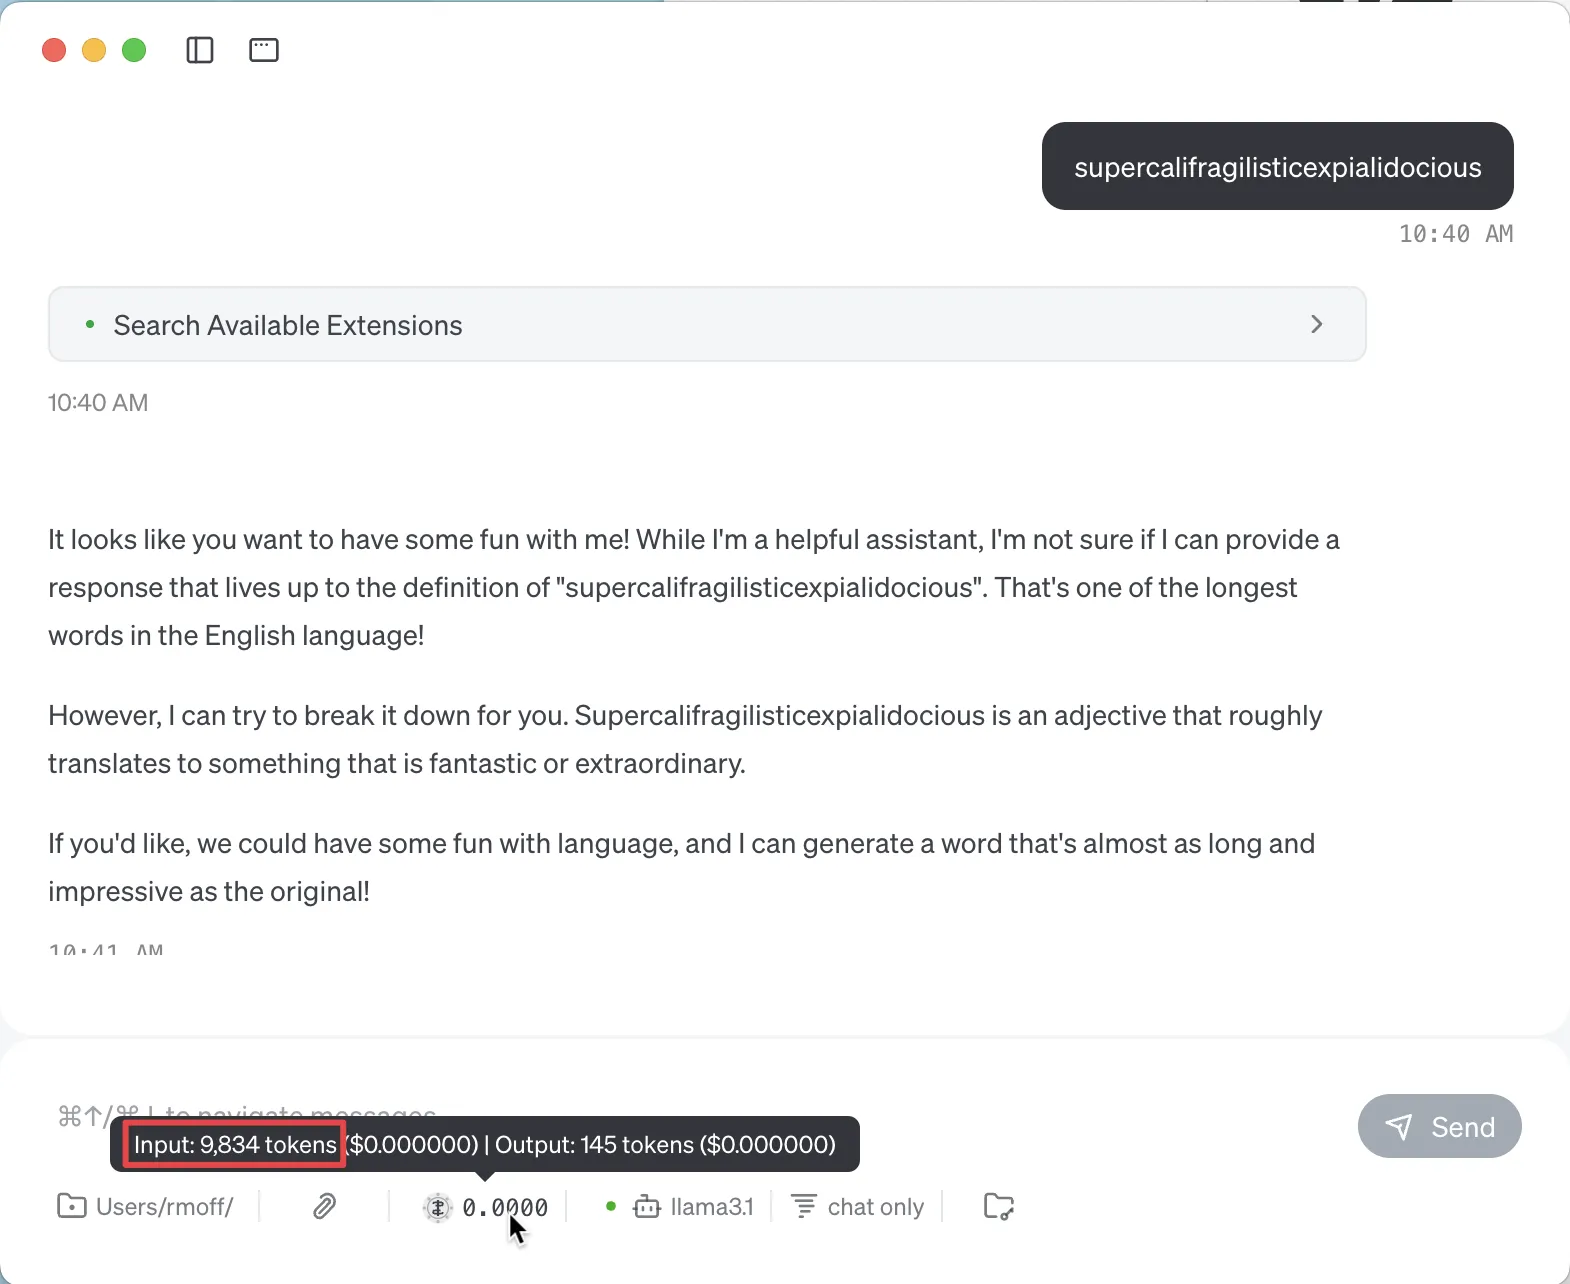Click the rightmost folder icon in the bottom bar
1570x1284 pixels.
coord(998,1207)
